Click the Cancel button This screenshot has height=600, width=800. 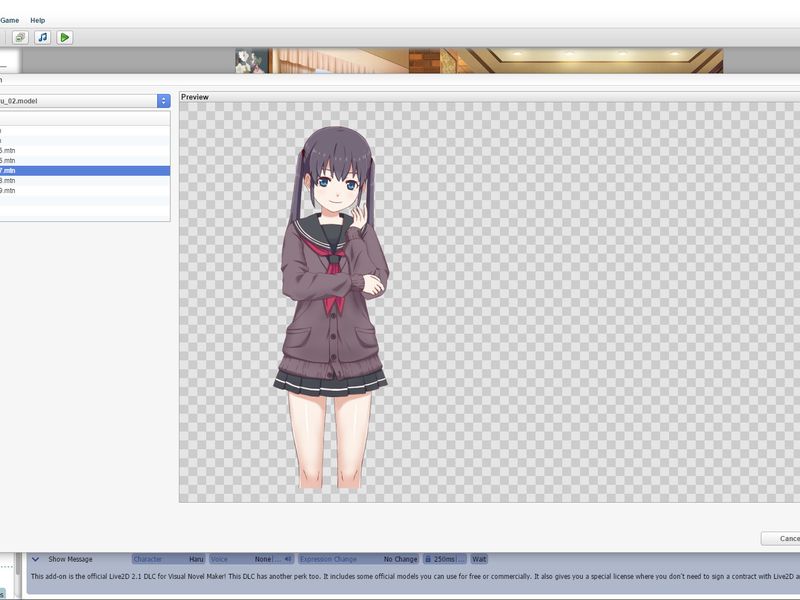[782, 538]
